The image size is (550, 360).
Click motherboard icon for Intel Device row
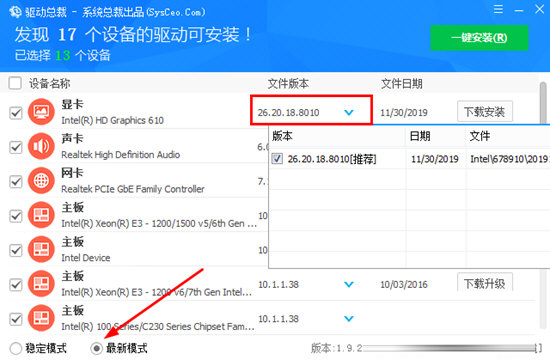[x=41, y=249]
